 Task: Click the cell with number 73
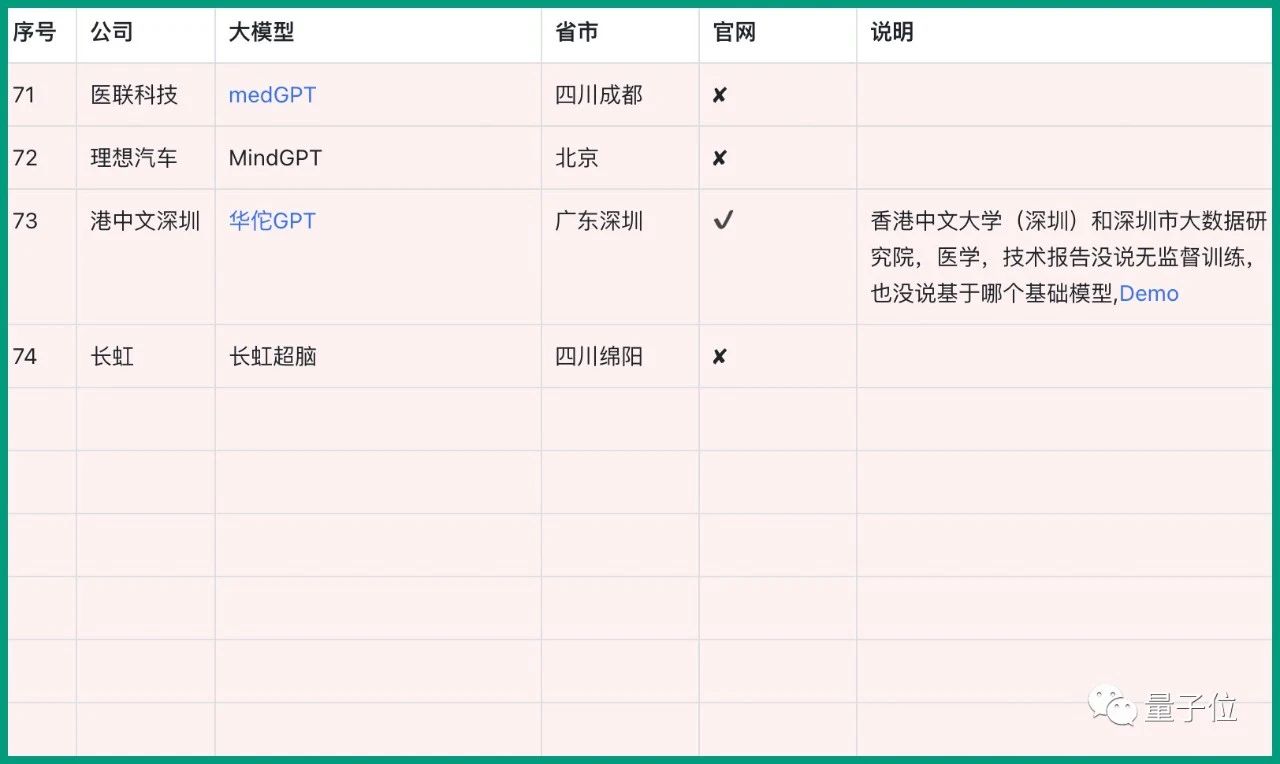(x=42, y=257)
